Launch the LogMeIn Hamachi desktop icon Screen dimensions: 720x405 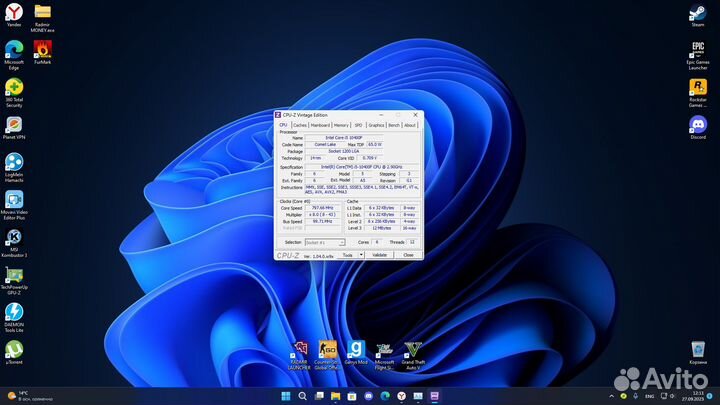[14, 168]
